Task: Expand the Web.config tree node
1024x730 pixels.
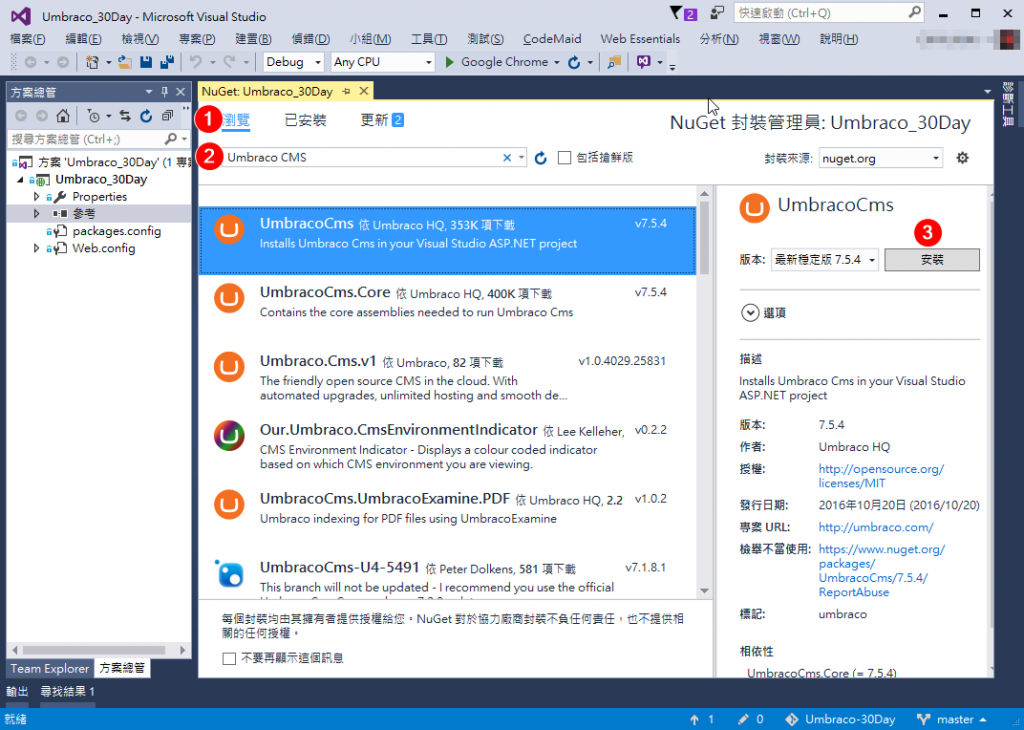Action: click(37, 248)
